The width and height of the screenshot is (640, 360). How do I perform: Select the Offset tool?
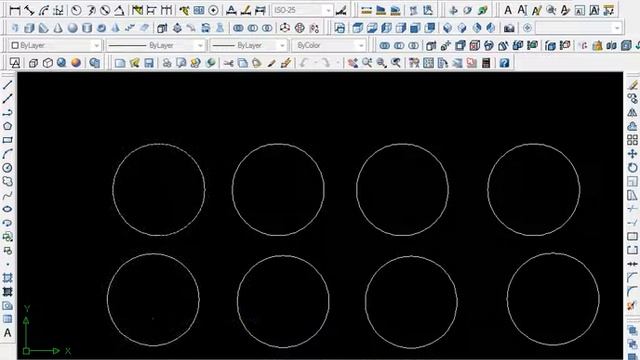coord(632,126)
